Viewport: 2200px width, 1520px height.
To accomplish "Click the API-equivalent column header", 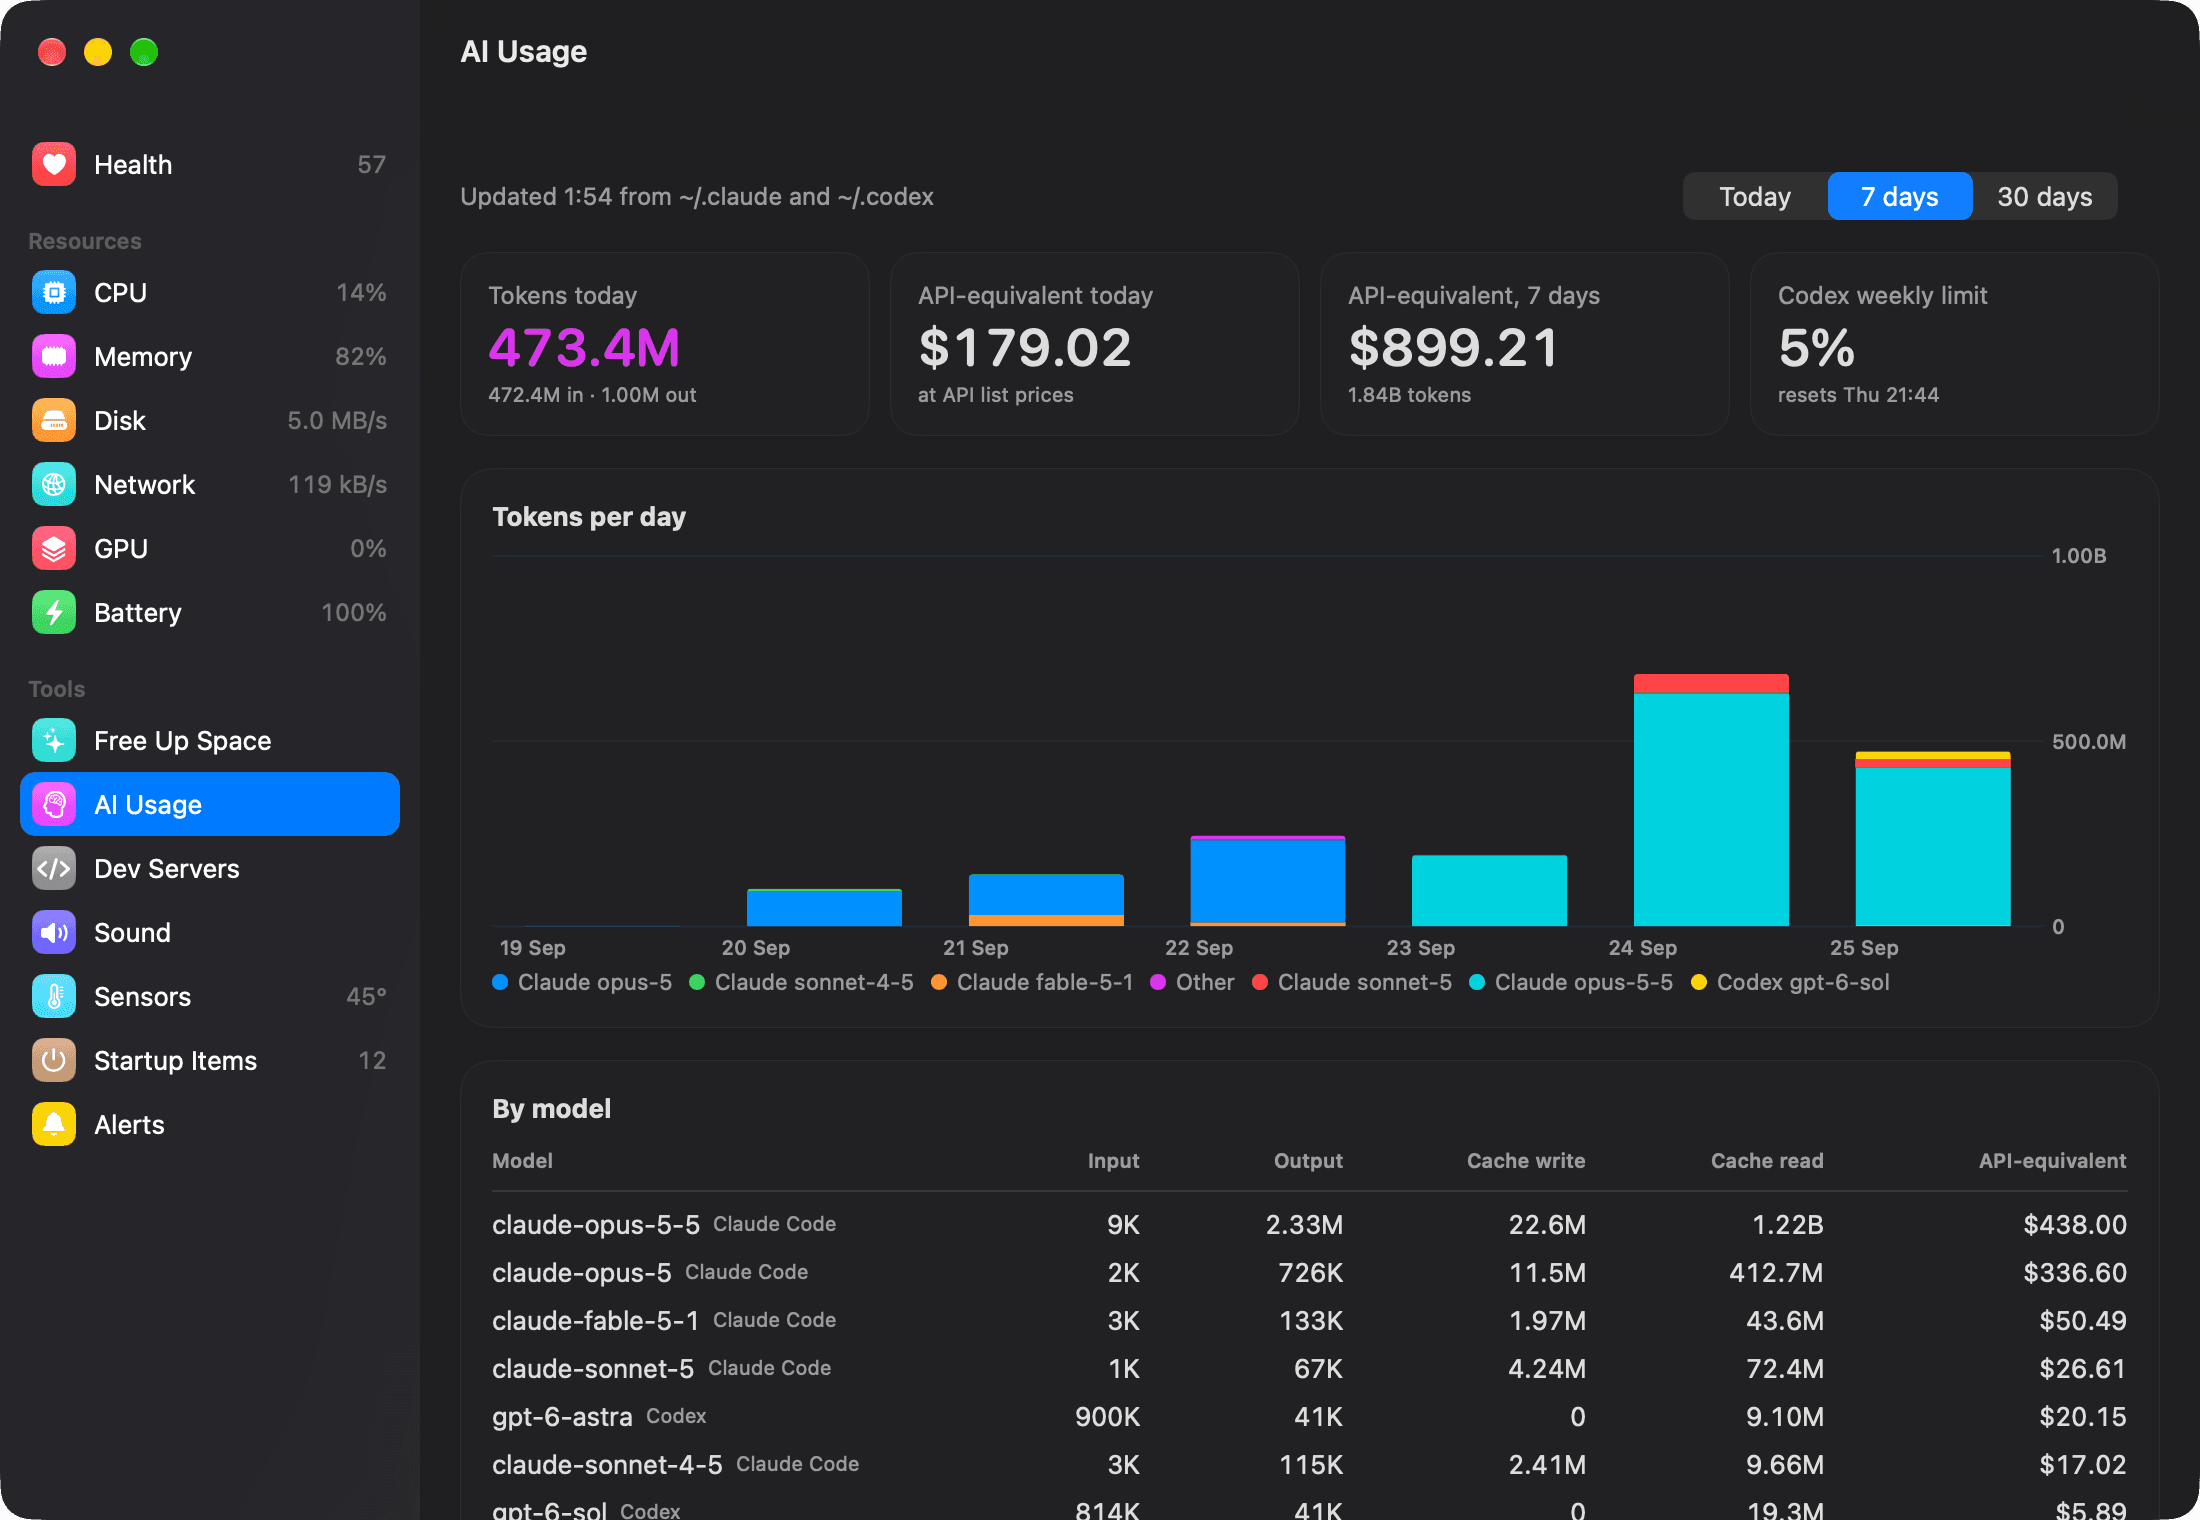I will coord(2052,1160).
